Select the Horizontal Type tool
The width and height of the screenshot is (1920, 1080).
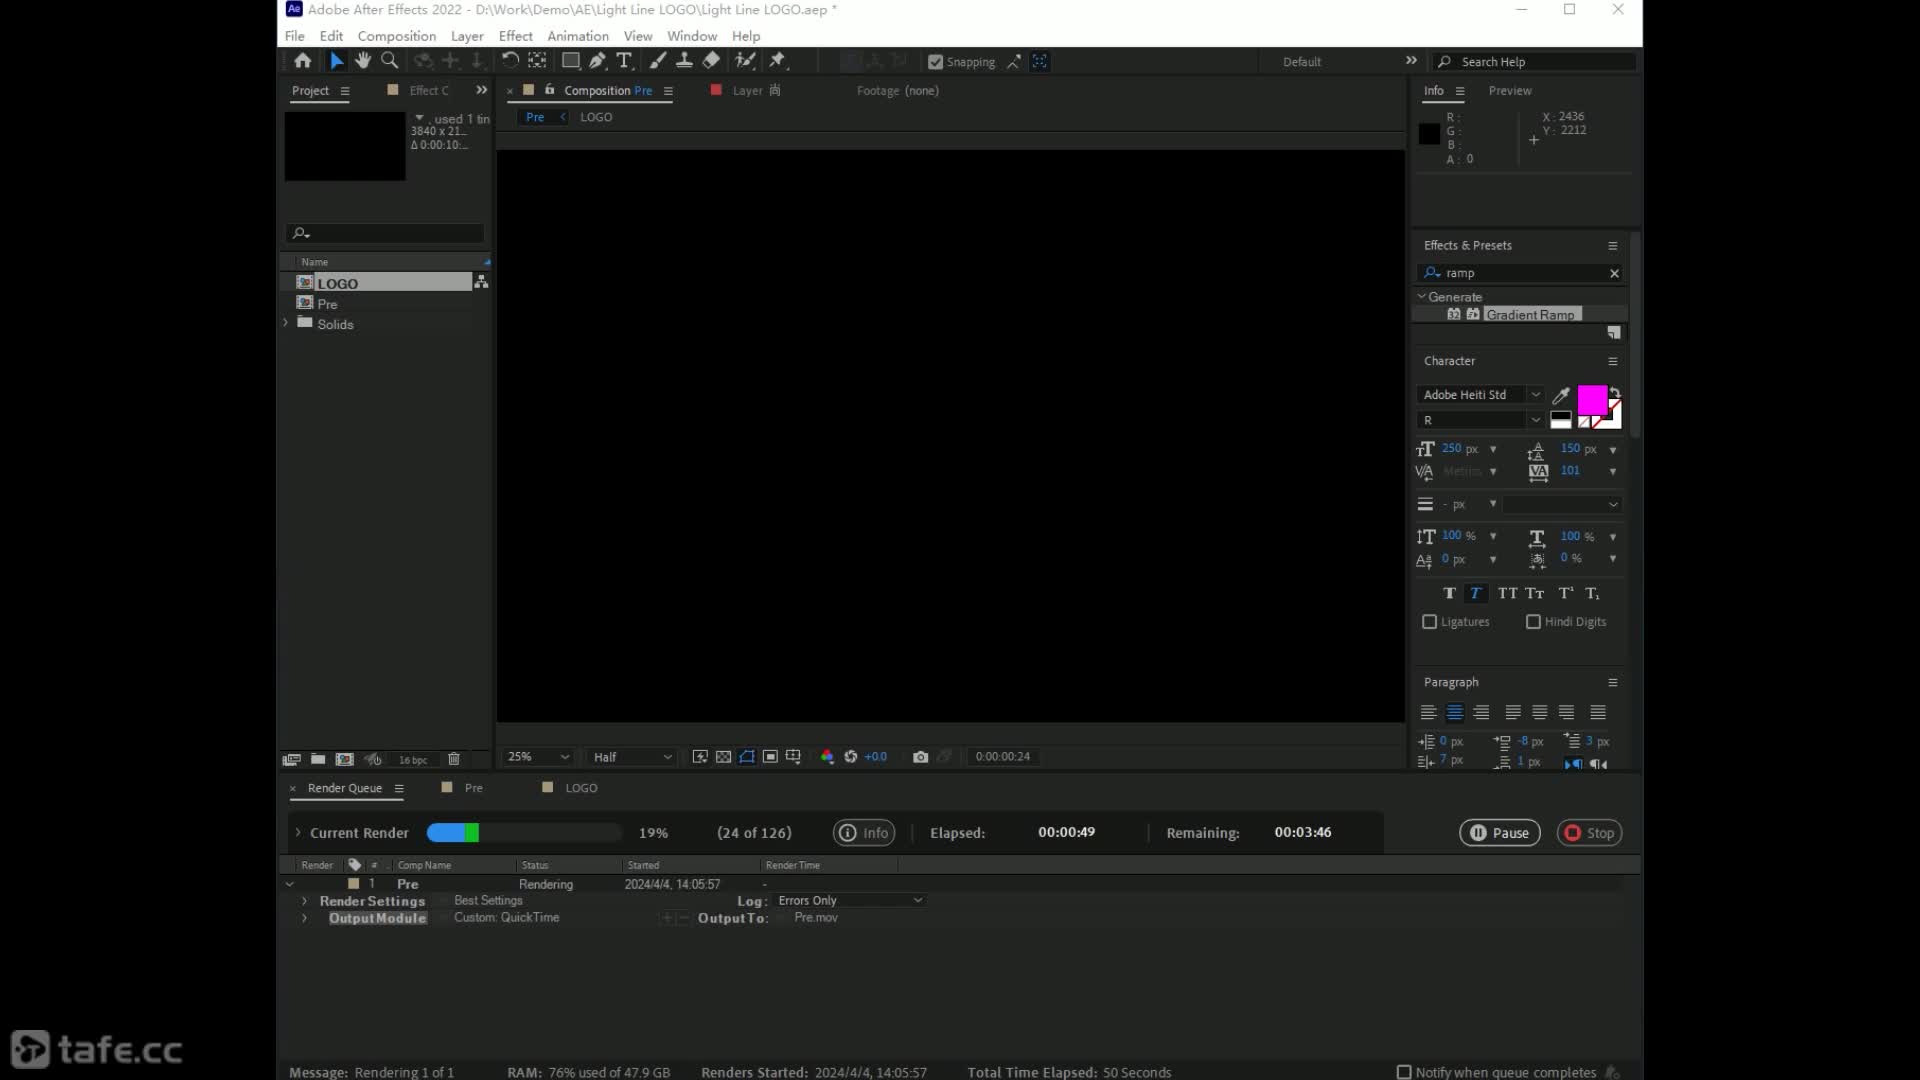point(624,61)
